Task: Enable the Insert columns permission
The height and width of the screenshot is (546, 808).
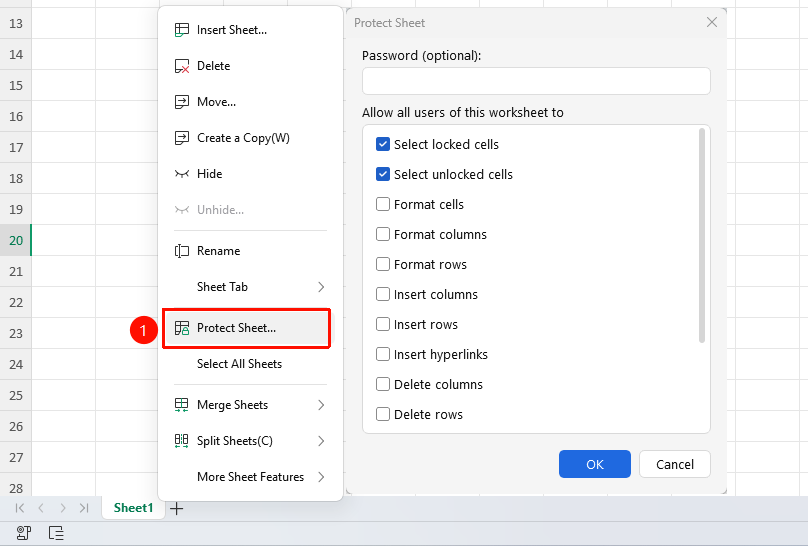Action: [383, 294]
